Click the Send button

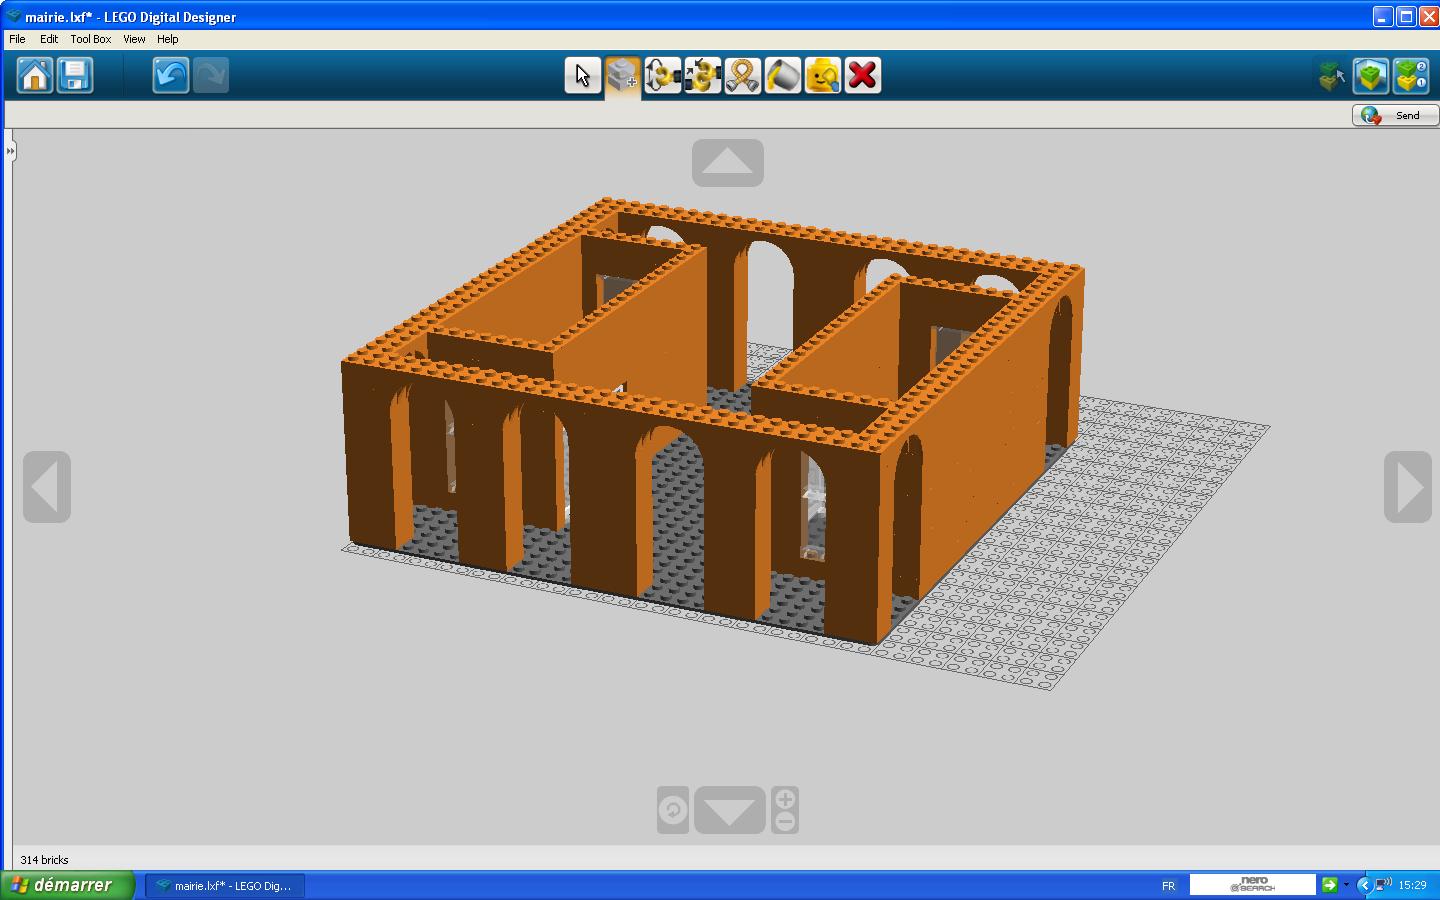coord(1395,115)
